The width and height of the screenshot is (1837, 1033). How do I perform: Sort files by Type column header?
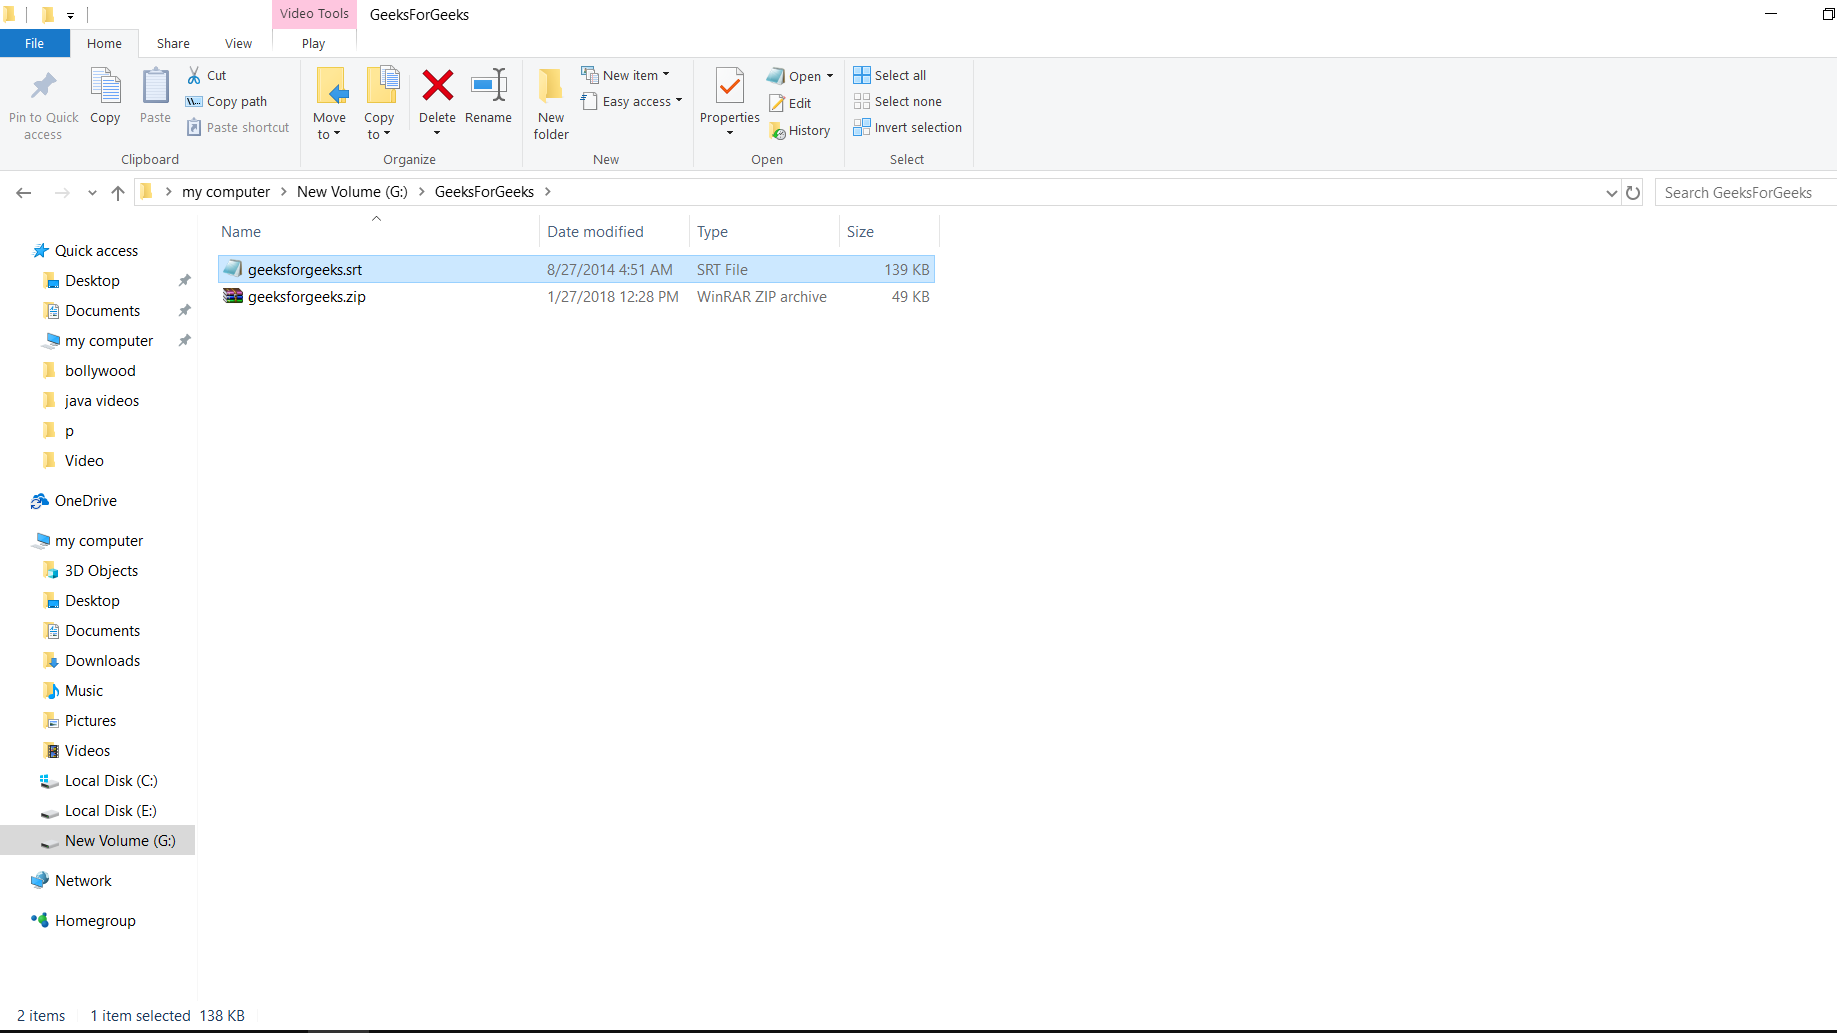tap(764, 231)
